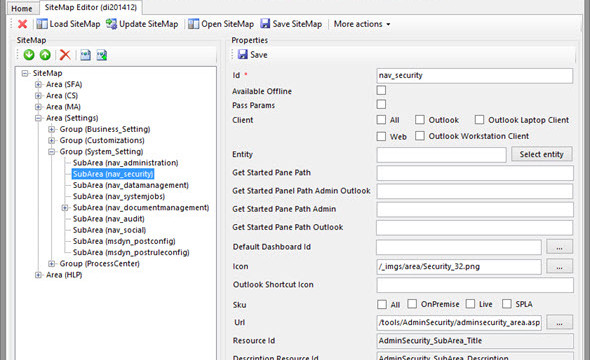The image size is (590, 360).
Task: Toggle Pass Params checkbox
Action: [x=381, y=104]
